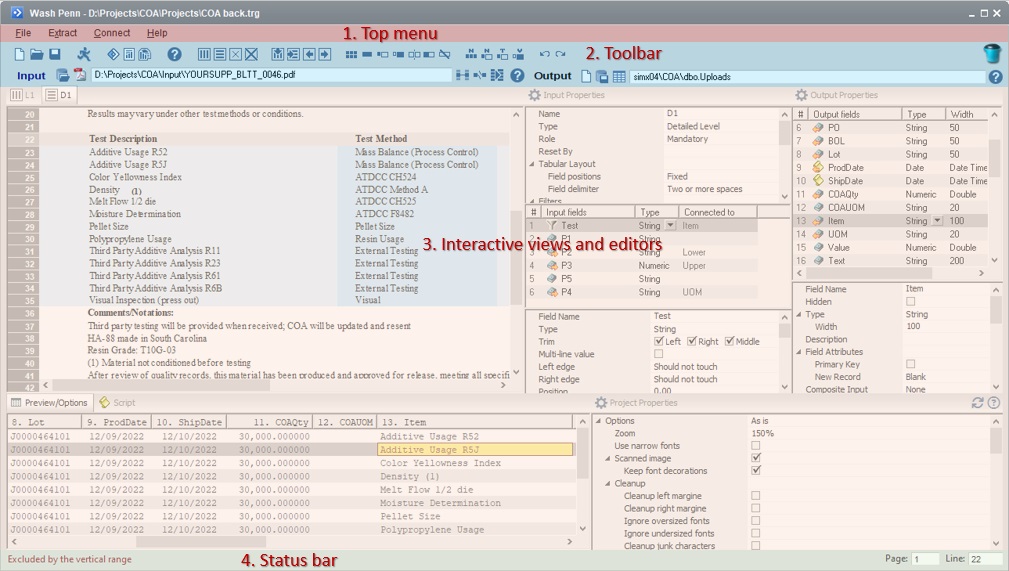Viewport: 1009px width, 571px height.
Task: Click the Undo arrow in toolbar
Action: [x=544, y=54]
